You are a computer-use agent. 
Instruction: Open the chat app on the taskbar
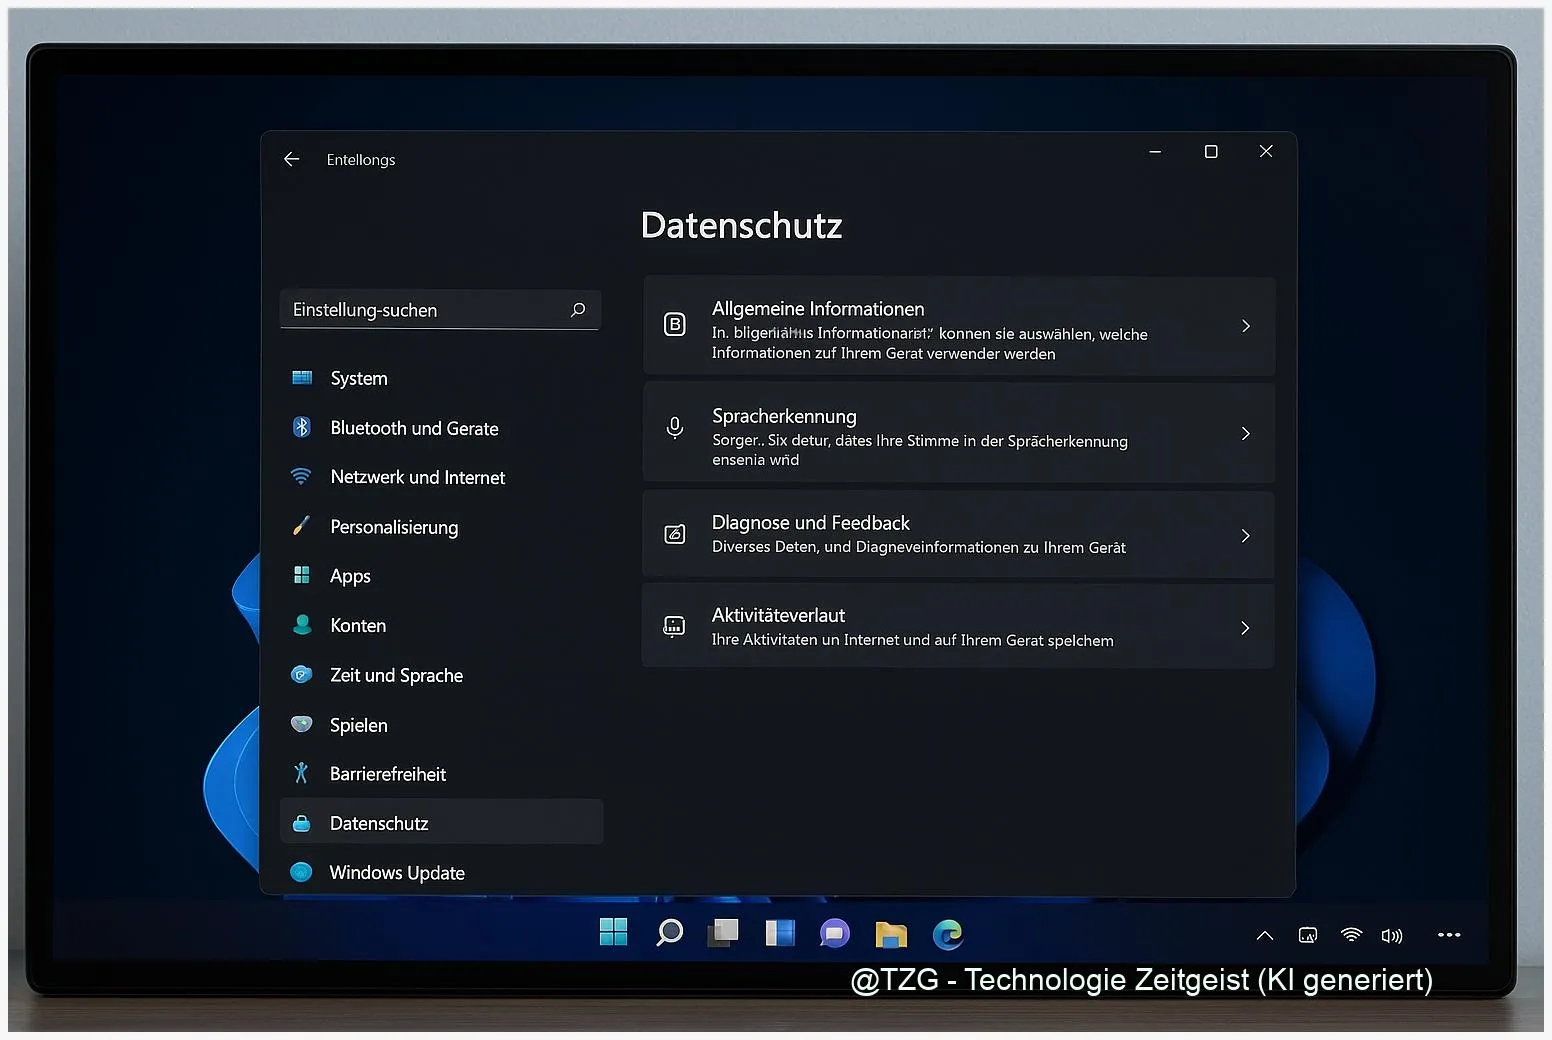(x=834, y=934)
